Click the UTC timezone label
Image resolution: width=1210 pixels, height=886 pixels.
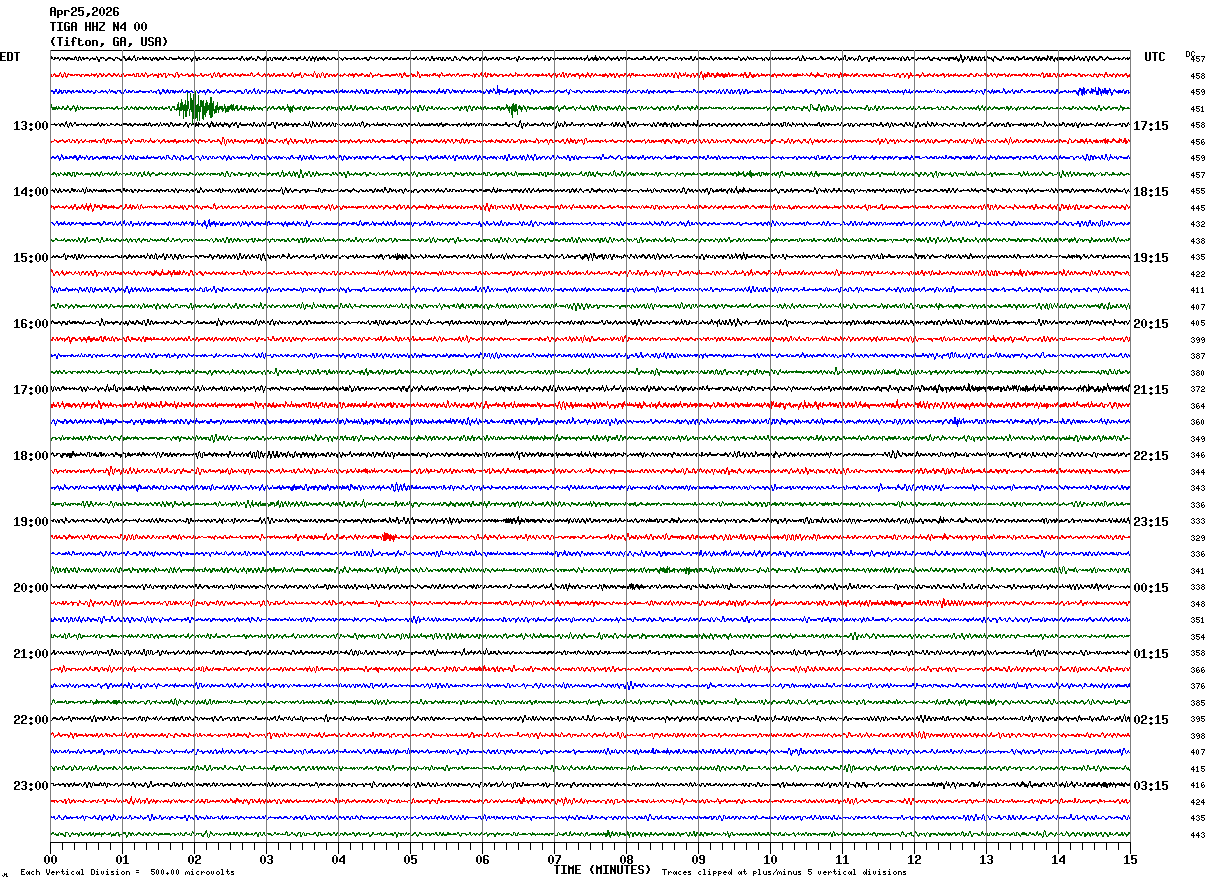[x=1155, y=57]
